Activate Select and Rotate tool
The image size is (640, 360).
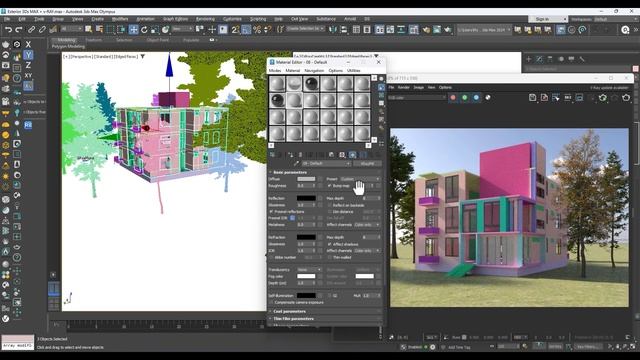[144, 29]
